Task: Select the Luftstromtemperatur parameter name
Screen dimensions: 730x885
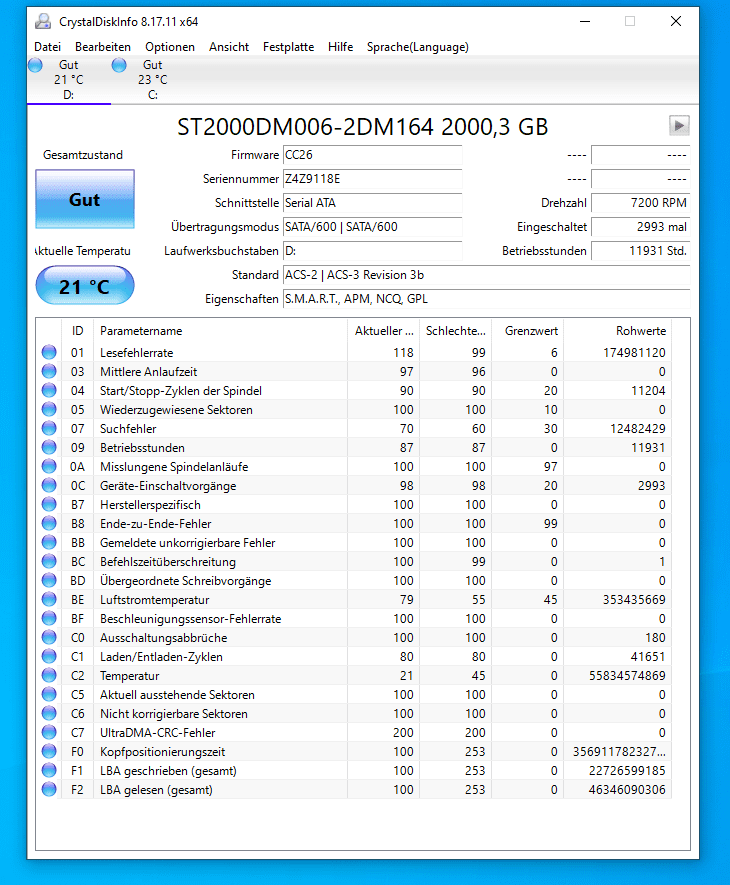Action: (x=155, y=600)
